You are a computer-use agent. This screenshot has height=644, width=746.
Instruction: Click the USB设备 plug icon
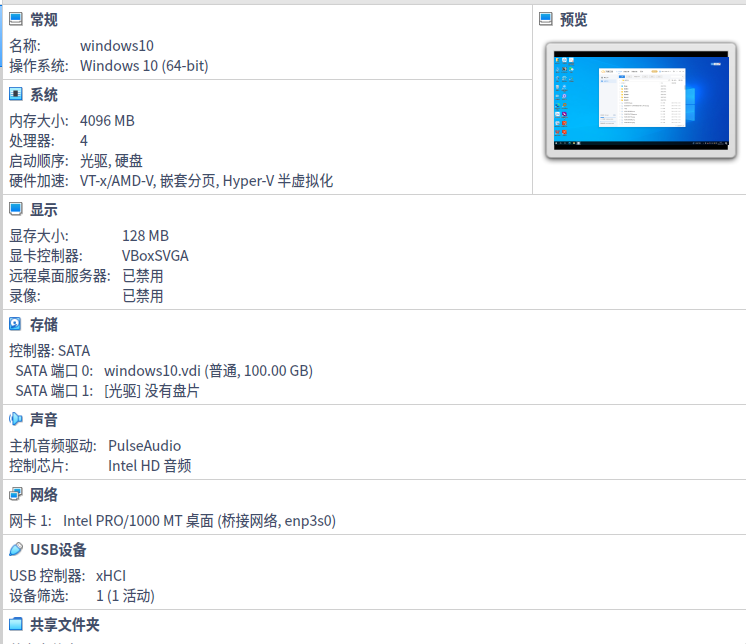click(x=16, y=549)
